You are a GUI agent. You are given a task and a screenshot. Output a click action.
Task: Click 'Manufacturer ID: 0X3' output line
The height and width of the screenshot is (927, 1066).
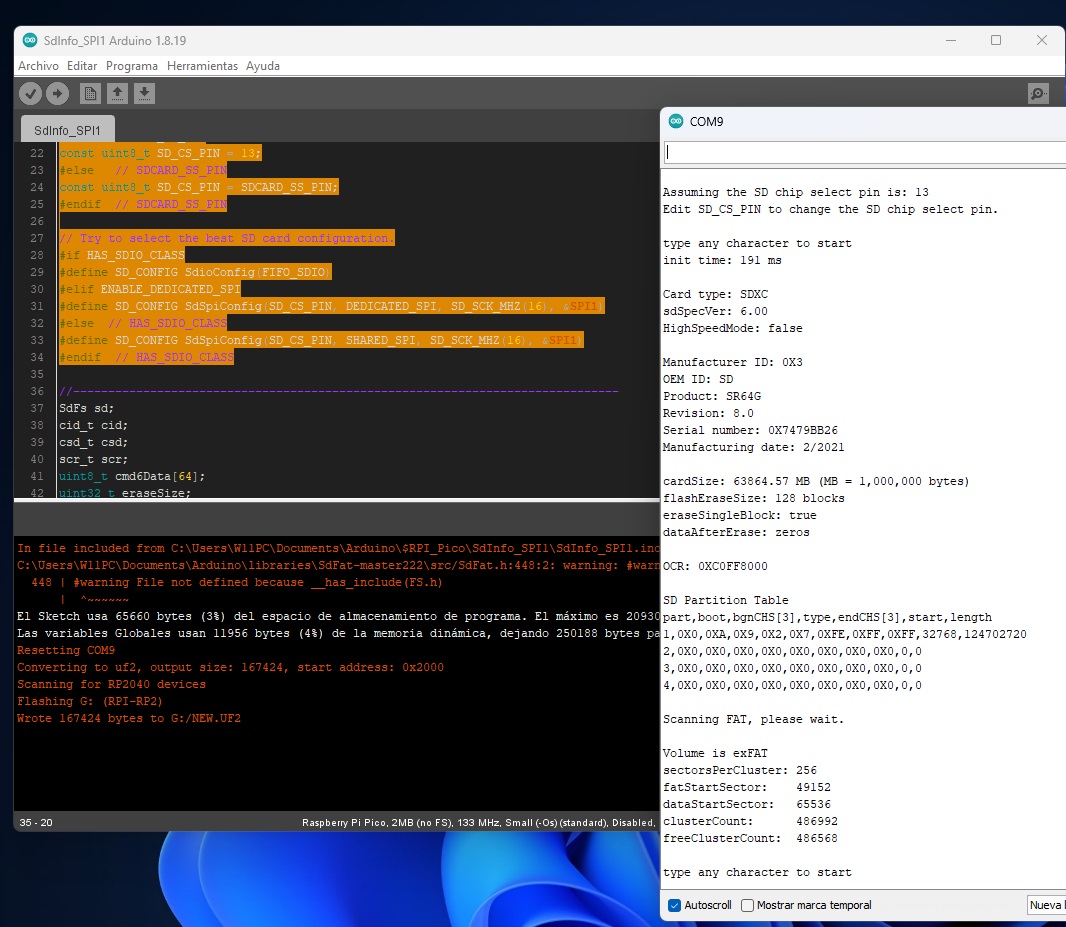coord(733,362)
